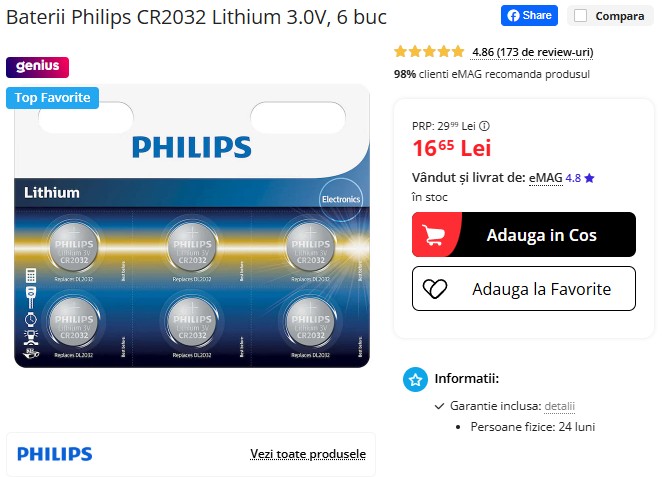Open the Garantie inclusa detalii link
664x477 pixels.
[559, 406]
